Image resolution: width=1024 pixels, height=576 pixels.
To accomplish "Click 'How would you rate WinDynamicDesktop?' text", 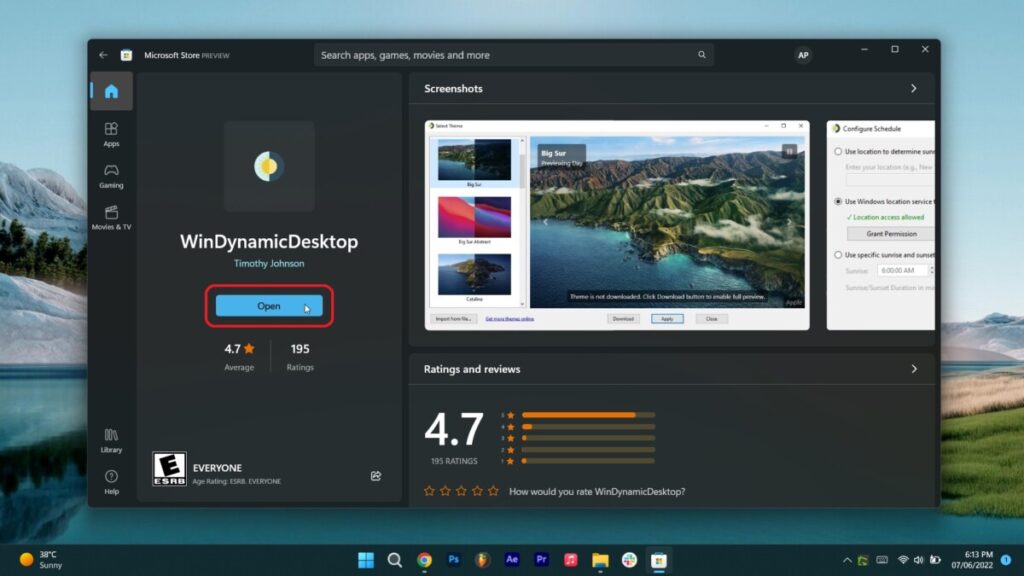I will [597, 492].
